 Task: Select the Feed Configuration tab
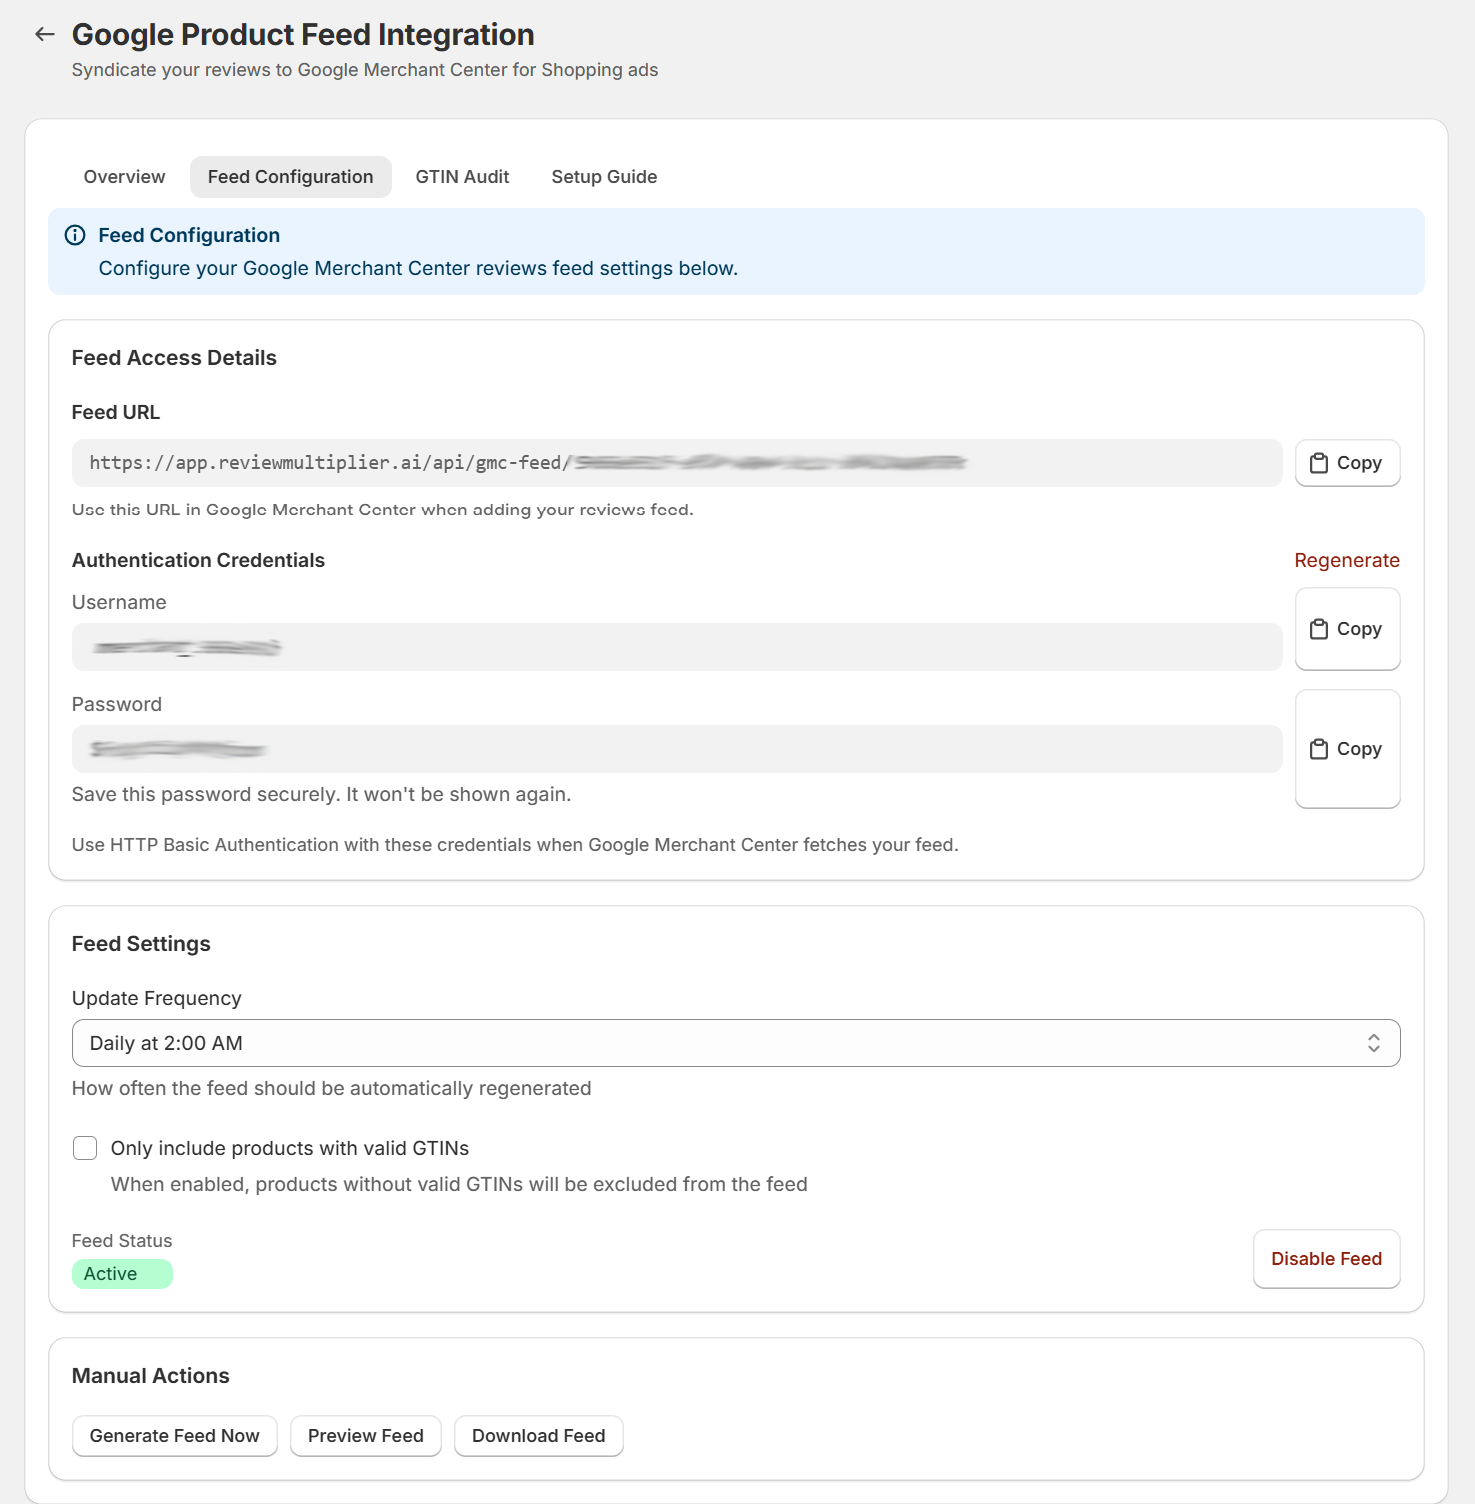pyautogui.click(x=290, y=176)
